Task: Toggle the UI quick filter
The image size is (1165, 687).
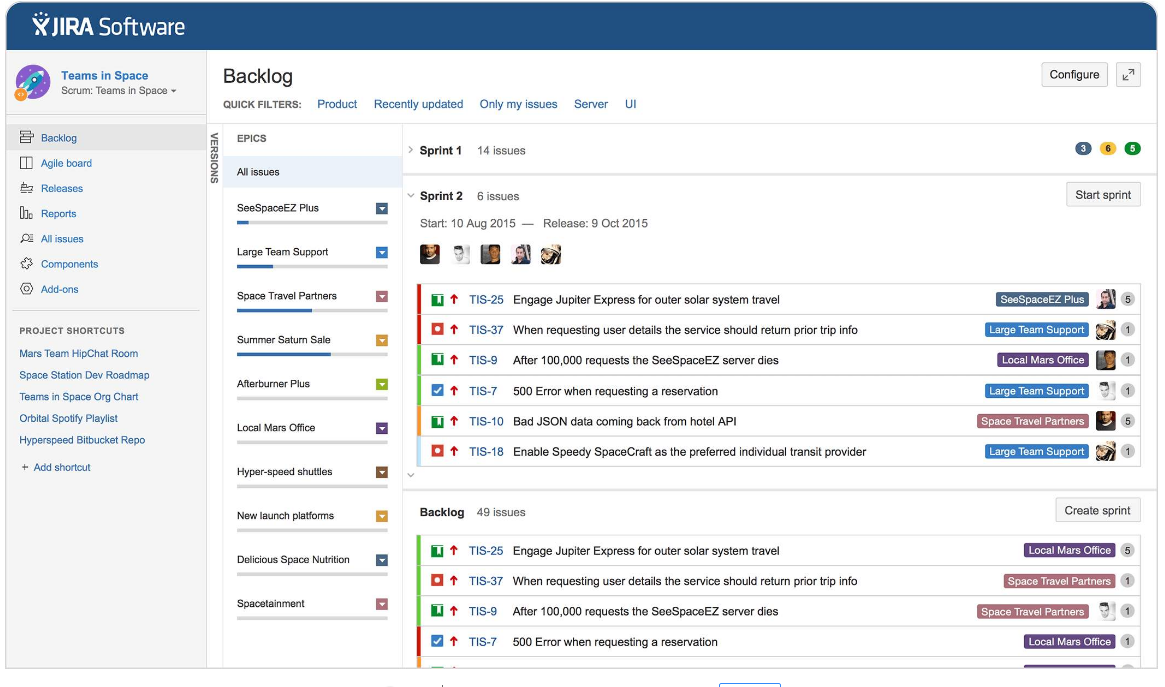Action: click(631, 104)
